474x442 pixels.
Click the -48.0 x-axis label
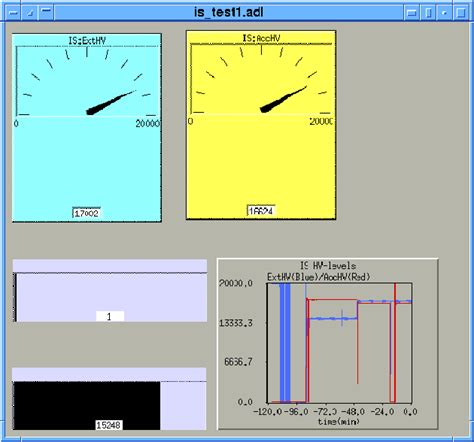pos(354,412)
